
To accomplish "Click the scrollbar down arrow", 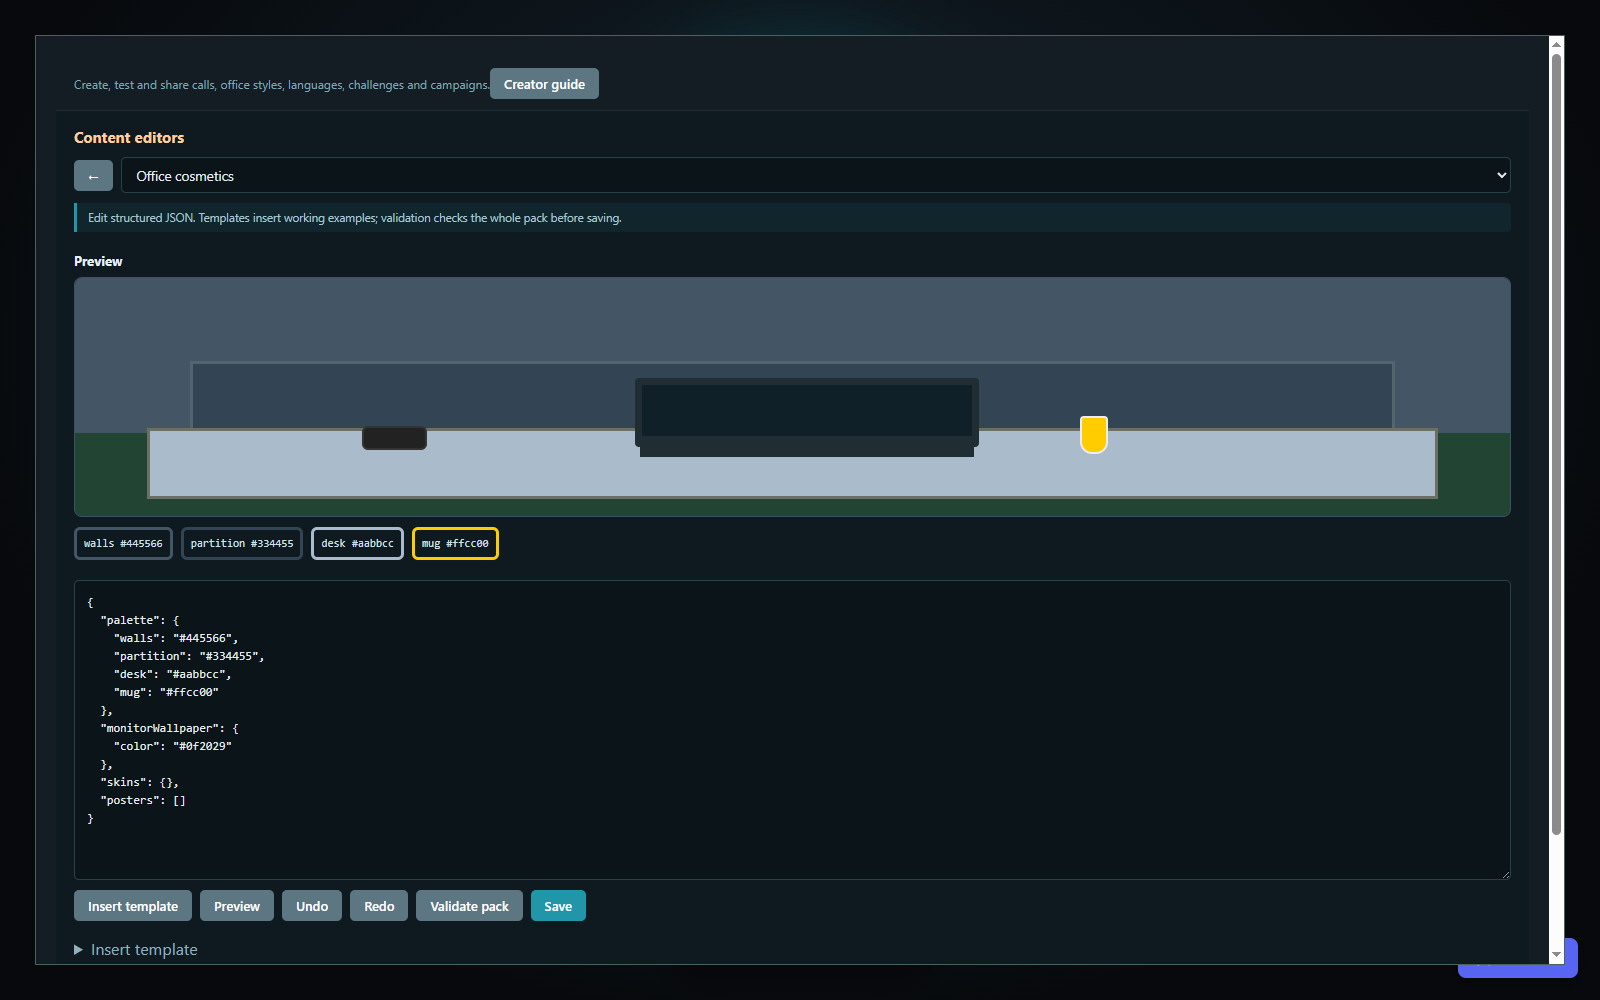I will click(x=1556, y=955).
